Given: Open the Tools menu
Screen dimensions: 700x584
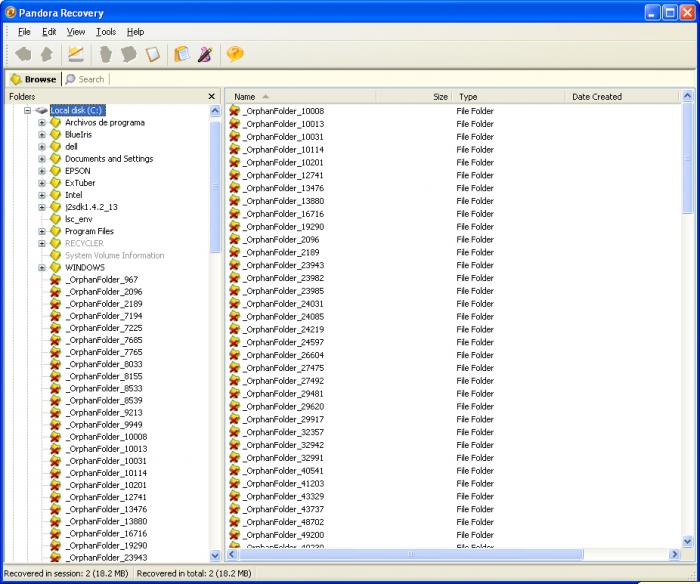Looking at the screenshot, I should (106, 32).
